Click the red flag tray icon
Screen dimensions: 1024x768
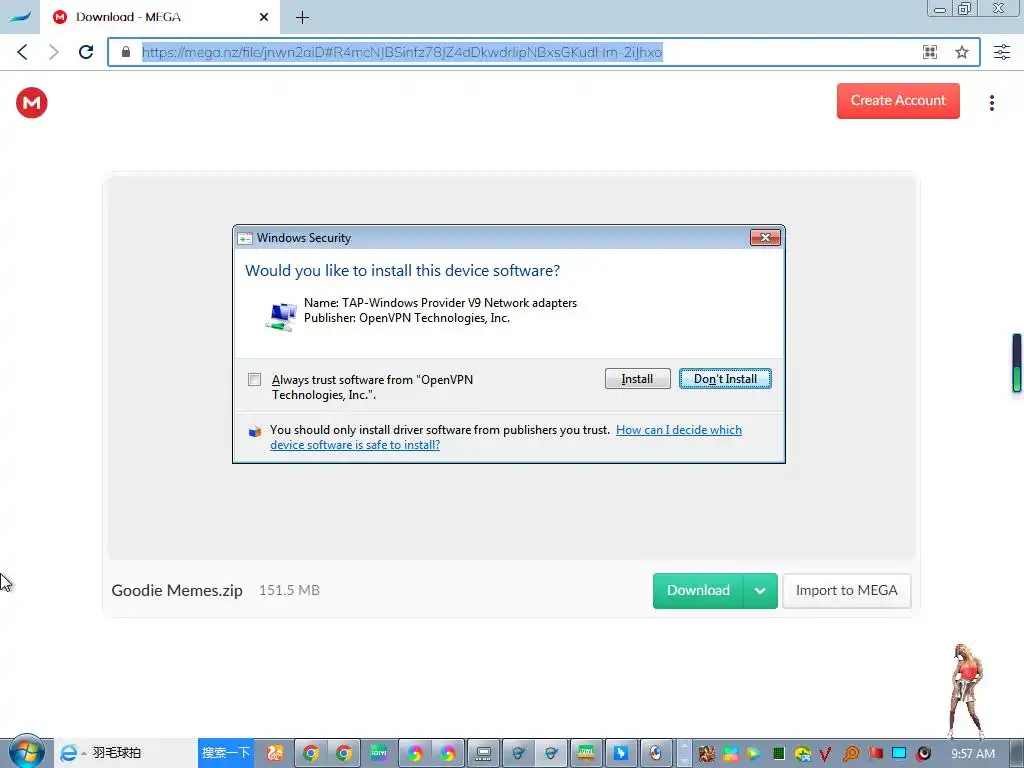875,754
